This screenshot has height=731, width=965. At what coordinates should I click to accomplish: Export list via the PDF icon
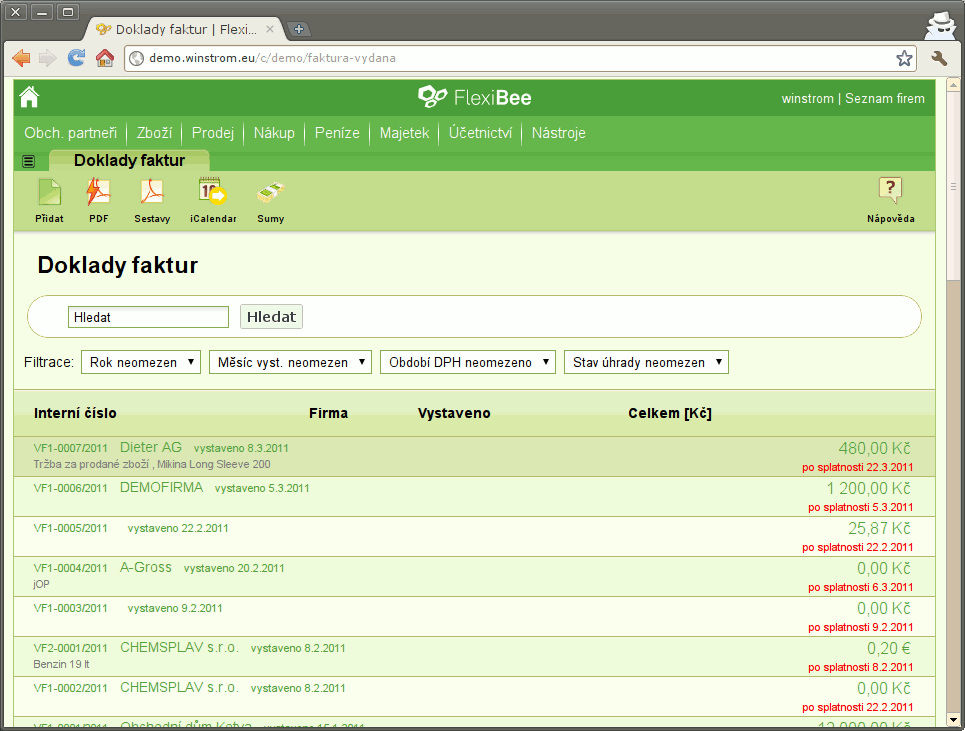98,192
